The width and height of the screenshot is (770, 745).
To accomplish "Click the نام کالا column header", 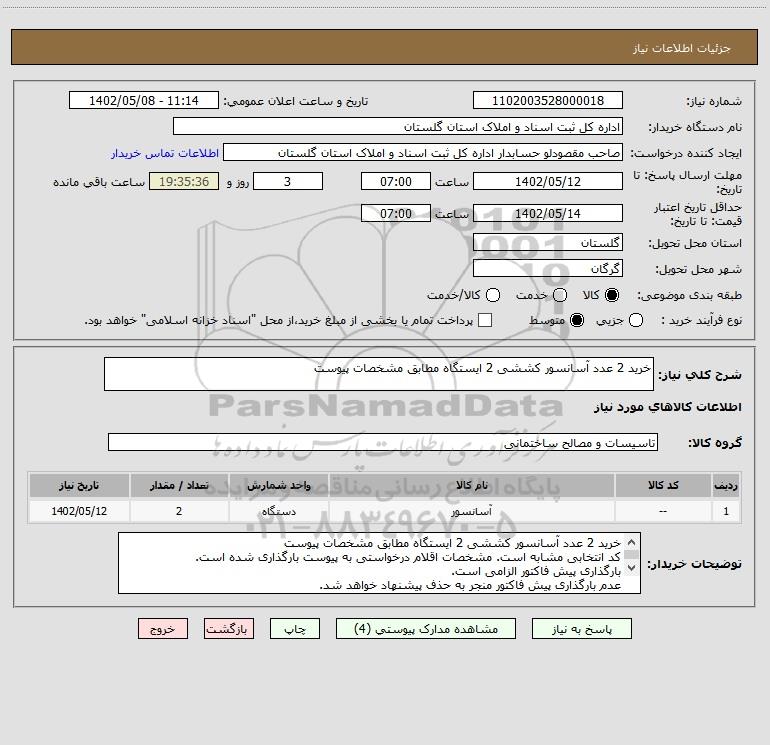I will 472,485.
